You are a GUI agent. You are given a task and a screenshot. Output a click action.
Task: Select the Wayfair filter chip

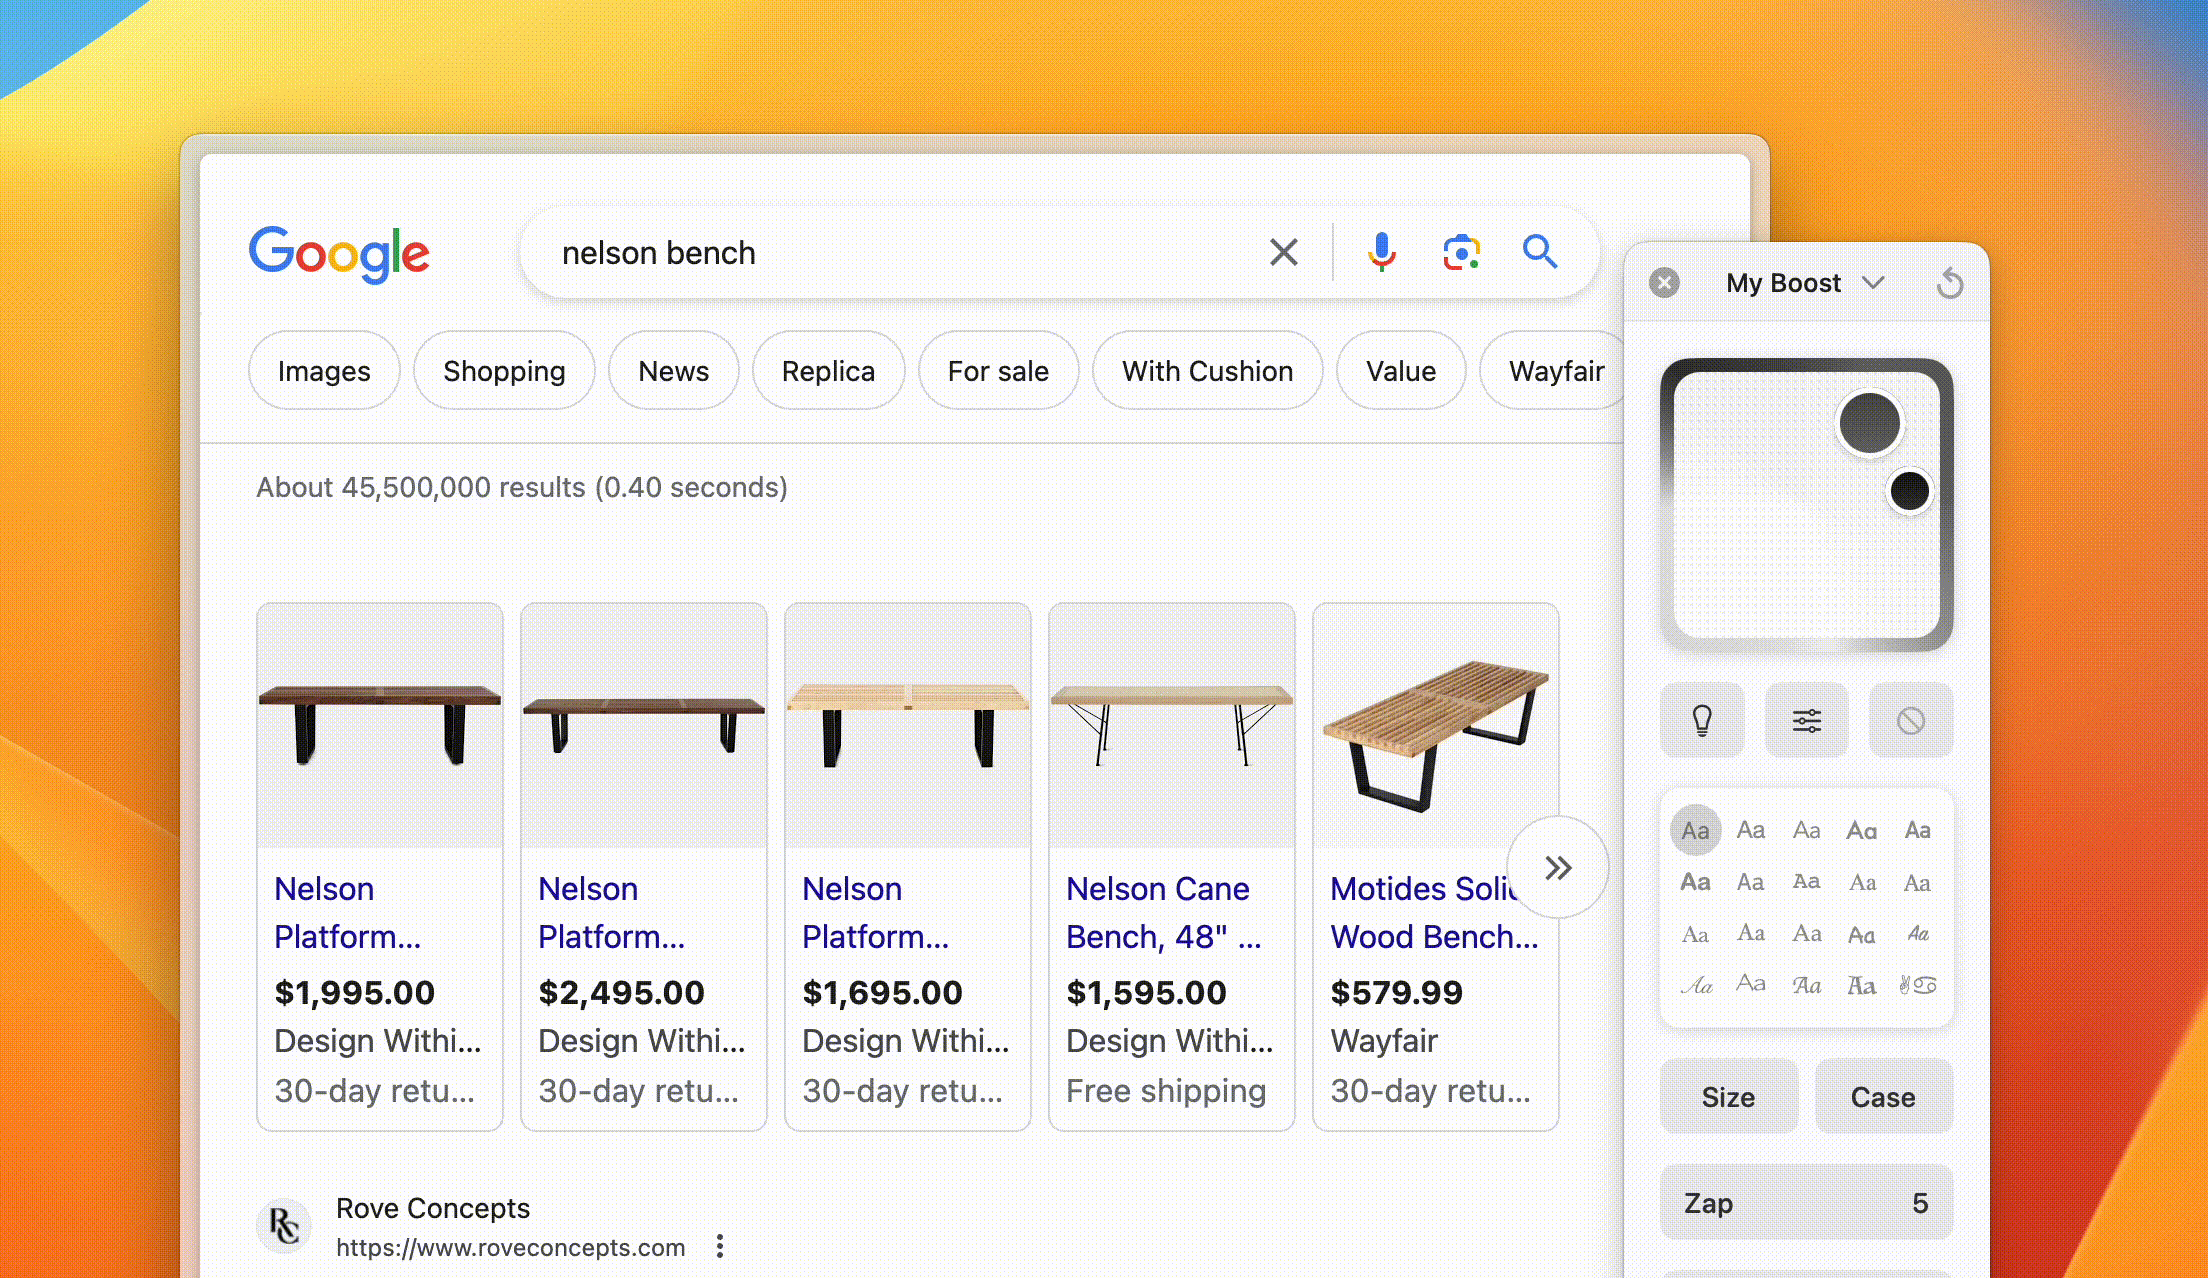point(1554,370)
